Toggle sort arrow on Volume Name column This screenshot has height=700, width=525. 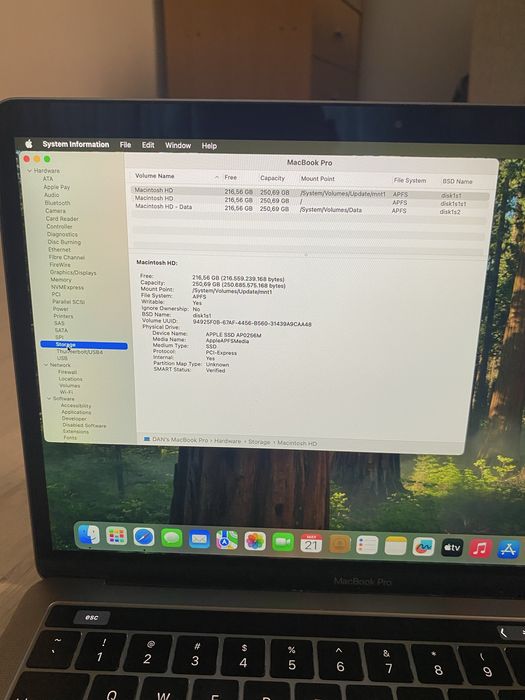tap(217, 177)
